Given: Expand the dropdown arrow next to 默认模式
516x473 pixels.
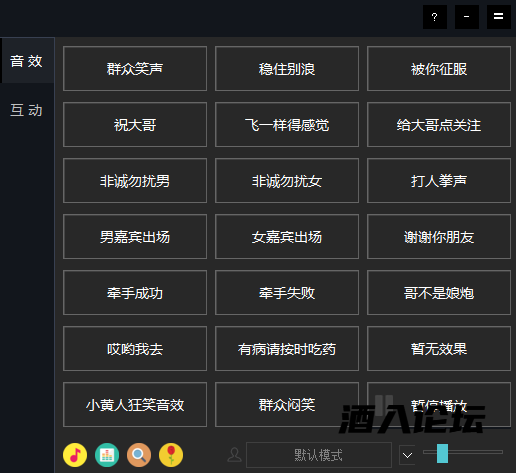Looking at the screenshot, I should (407, 455).
